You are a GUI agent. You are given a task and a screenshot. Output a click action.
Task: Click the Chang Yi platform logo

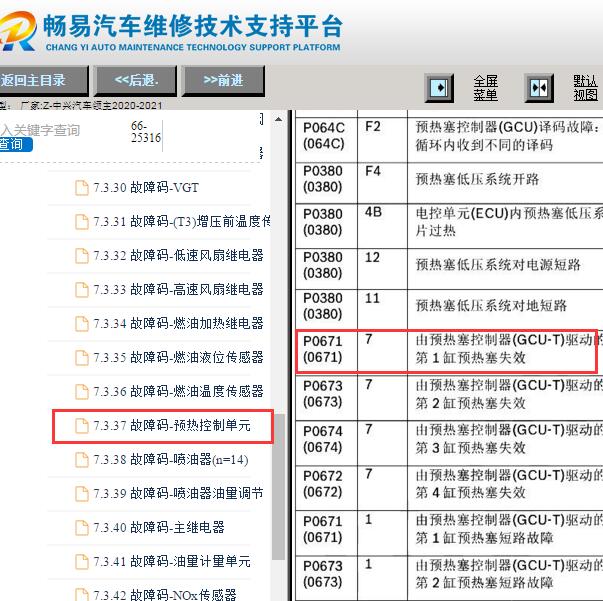[18, 32]
